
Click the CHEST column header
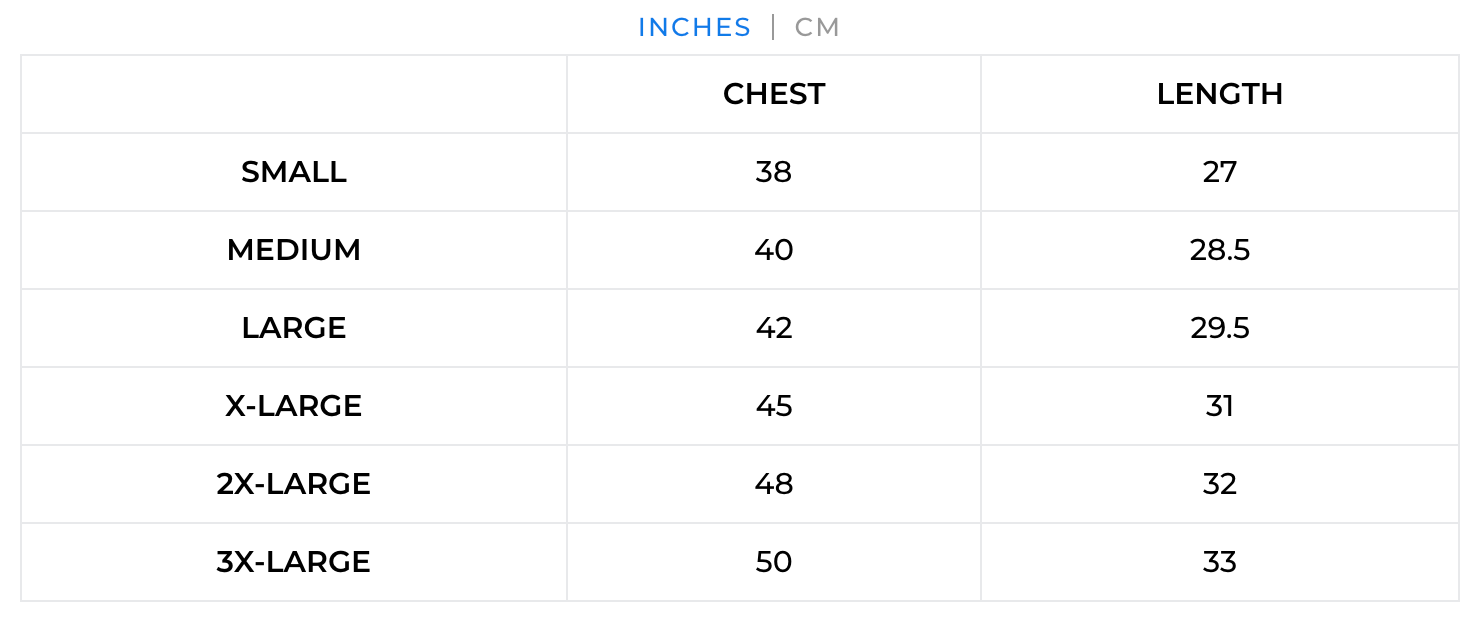[774, 94]
